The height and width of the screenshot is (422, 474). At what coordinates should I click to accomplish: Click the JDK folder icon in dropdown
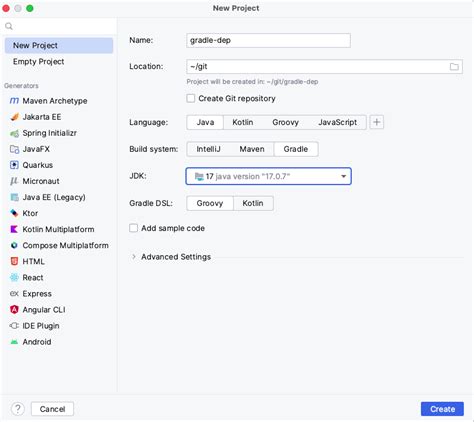tap(199, 176)
